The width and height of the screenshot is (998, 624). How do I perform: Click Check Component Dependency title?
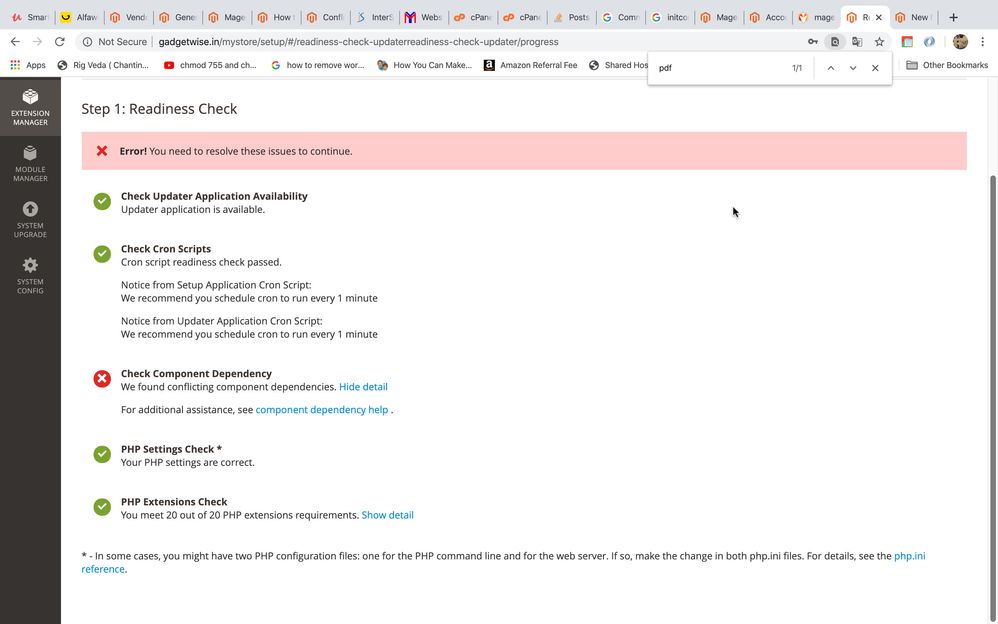(x=196, y=373)
